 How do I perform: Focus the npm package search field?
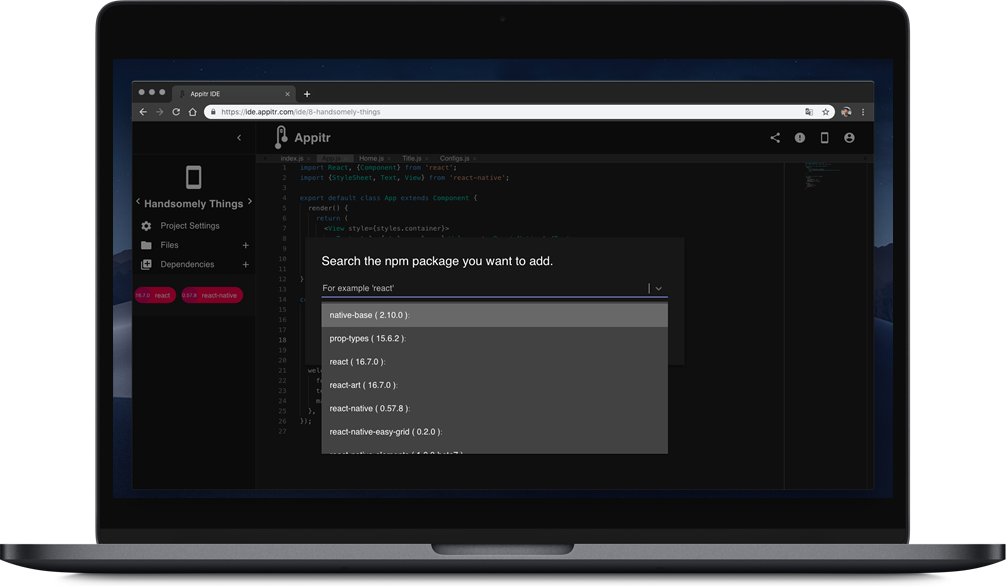484,288
